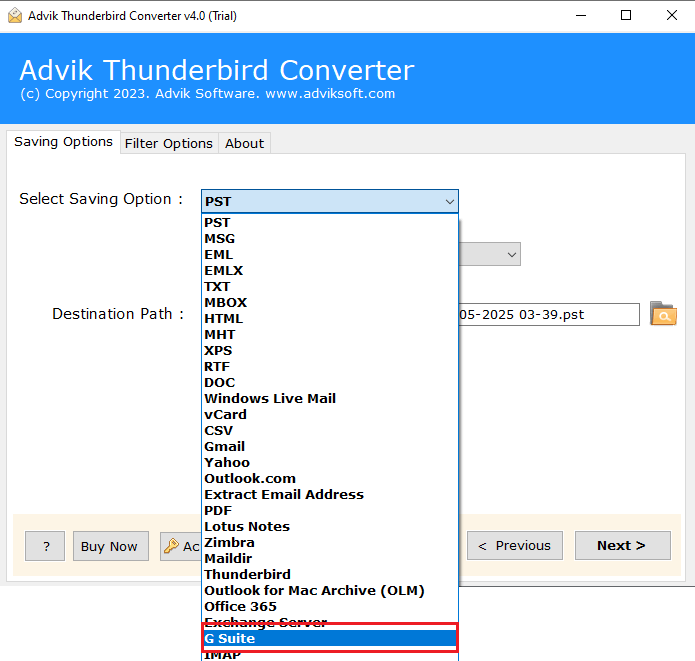Choose Office 365 from the list
This screenshot has width=695, height=661.
330,606
